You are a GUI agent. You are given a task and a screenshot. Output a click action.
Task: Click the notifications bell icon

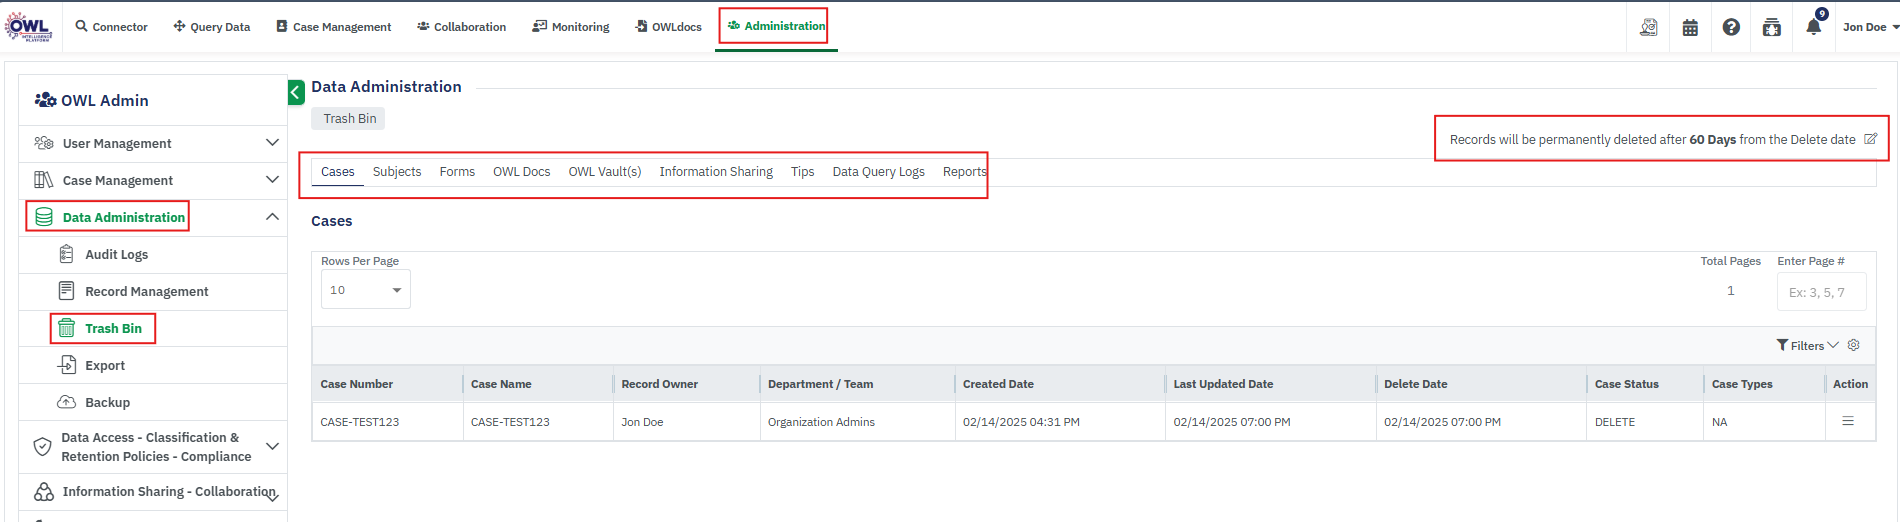(1813, 27)
